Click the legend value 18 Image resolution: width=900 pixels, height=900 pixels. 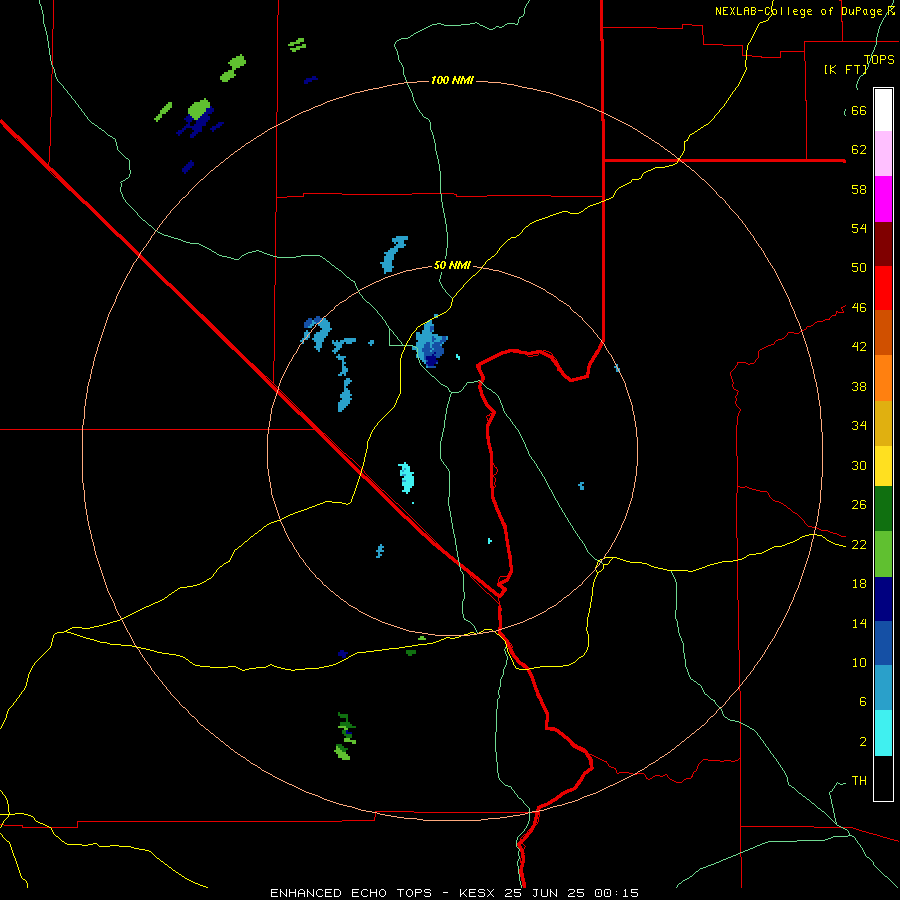859,584
